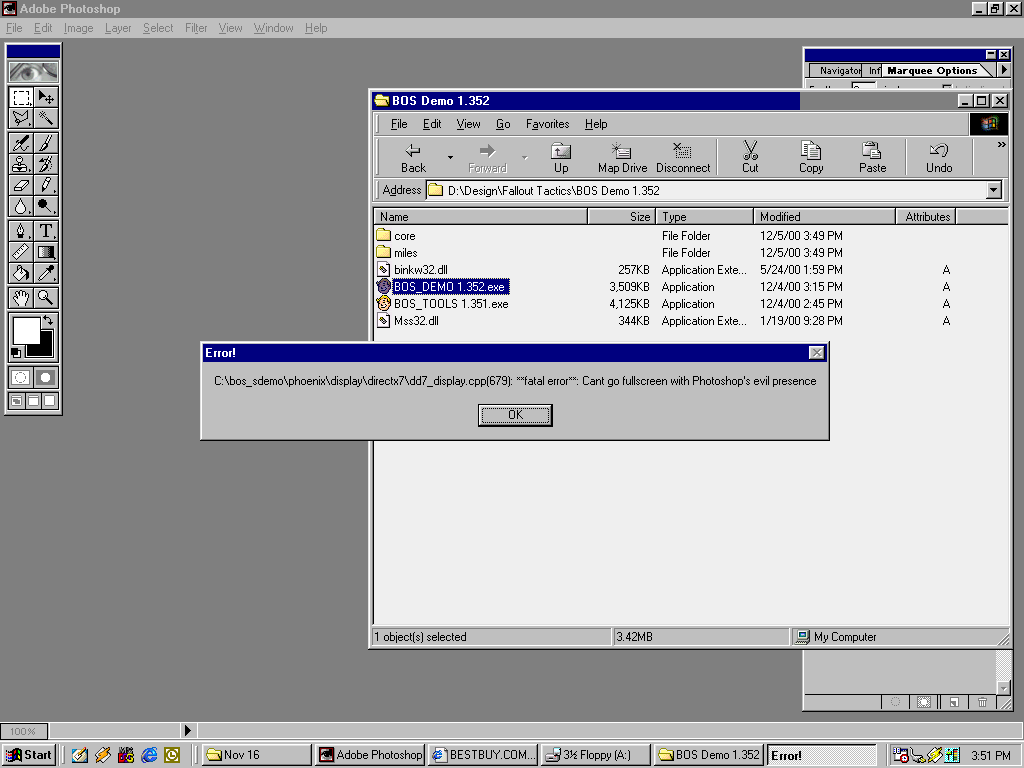Click the Up folder toolbar button
This screenshot has height=768, width=1024.
point(561,158)
